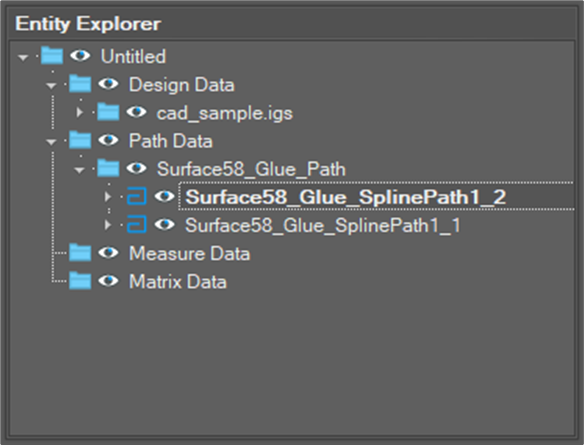The width and height of the screenshot is (584, 445).
Task: Click the Matrix Data folder icon
Action: (x=80, y=281)
